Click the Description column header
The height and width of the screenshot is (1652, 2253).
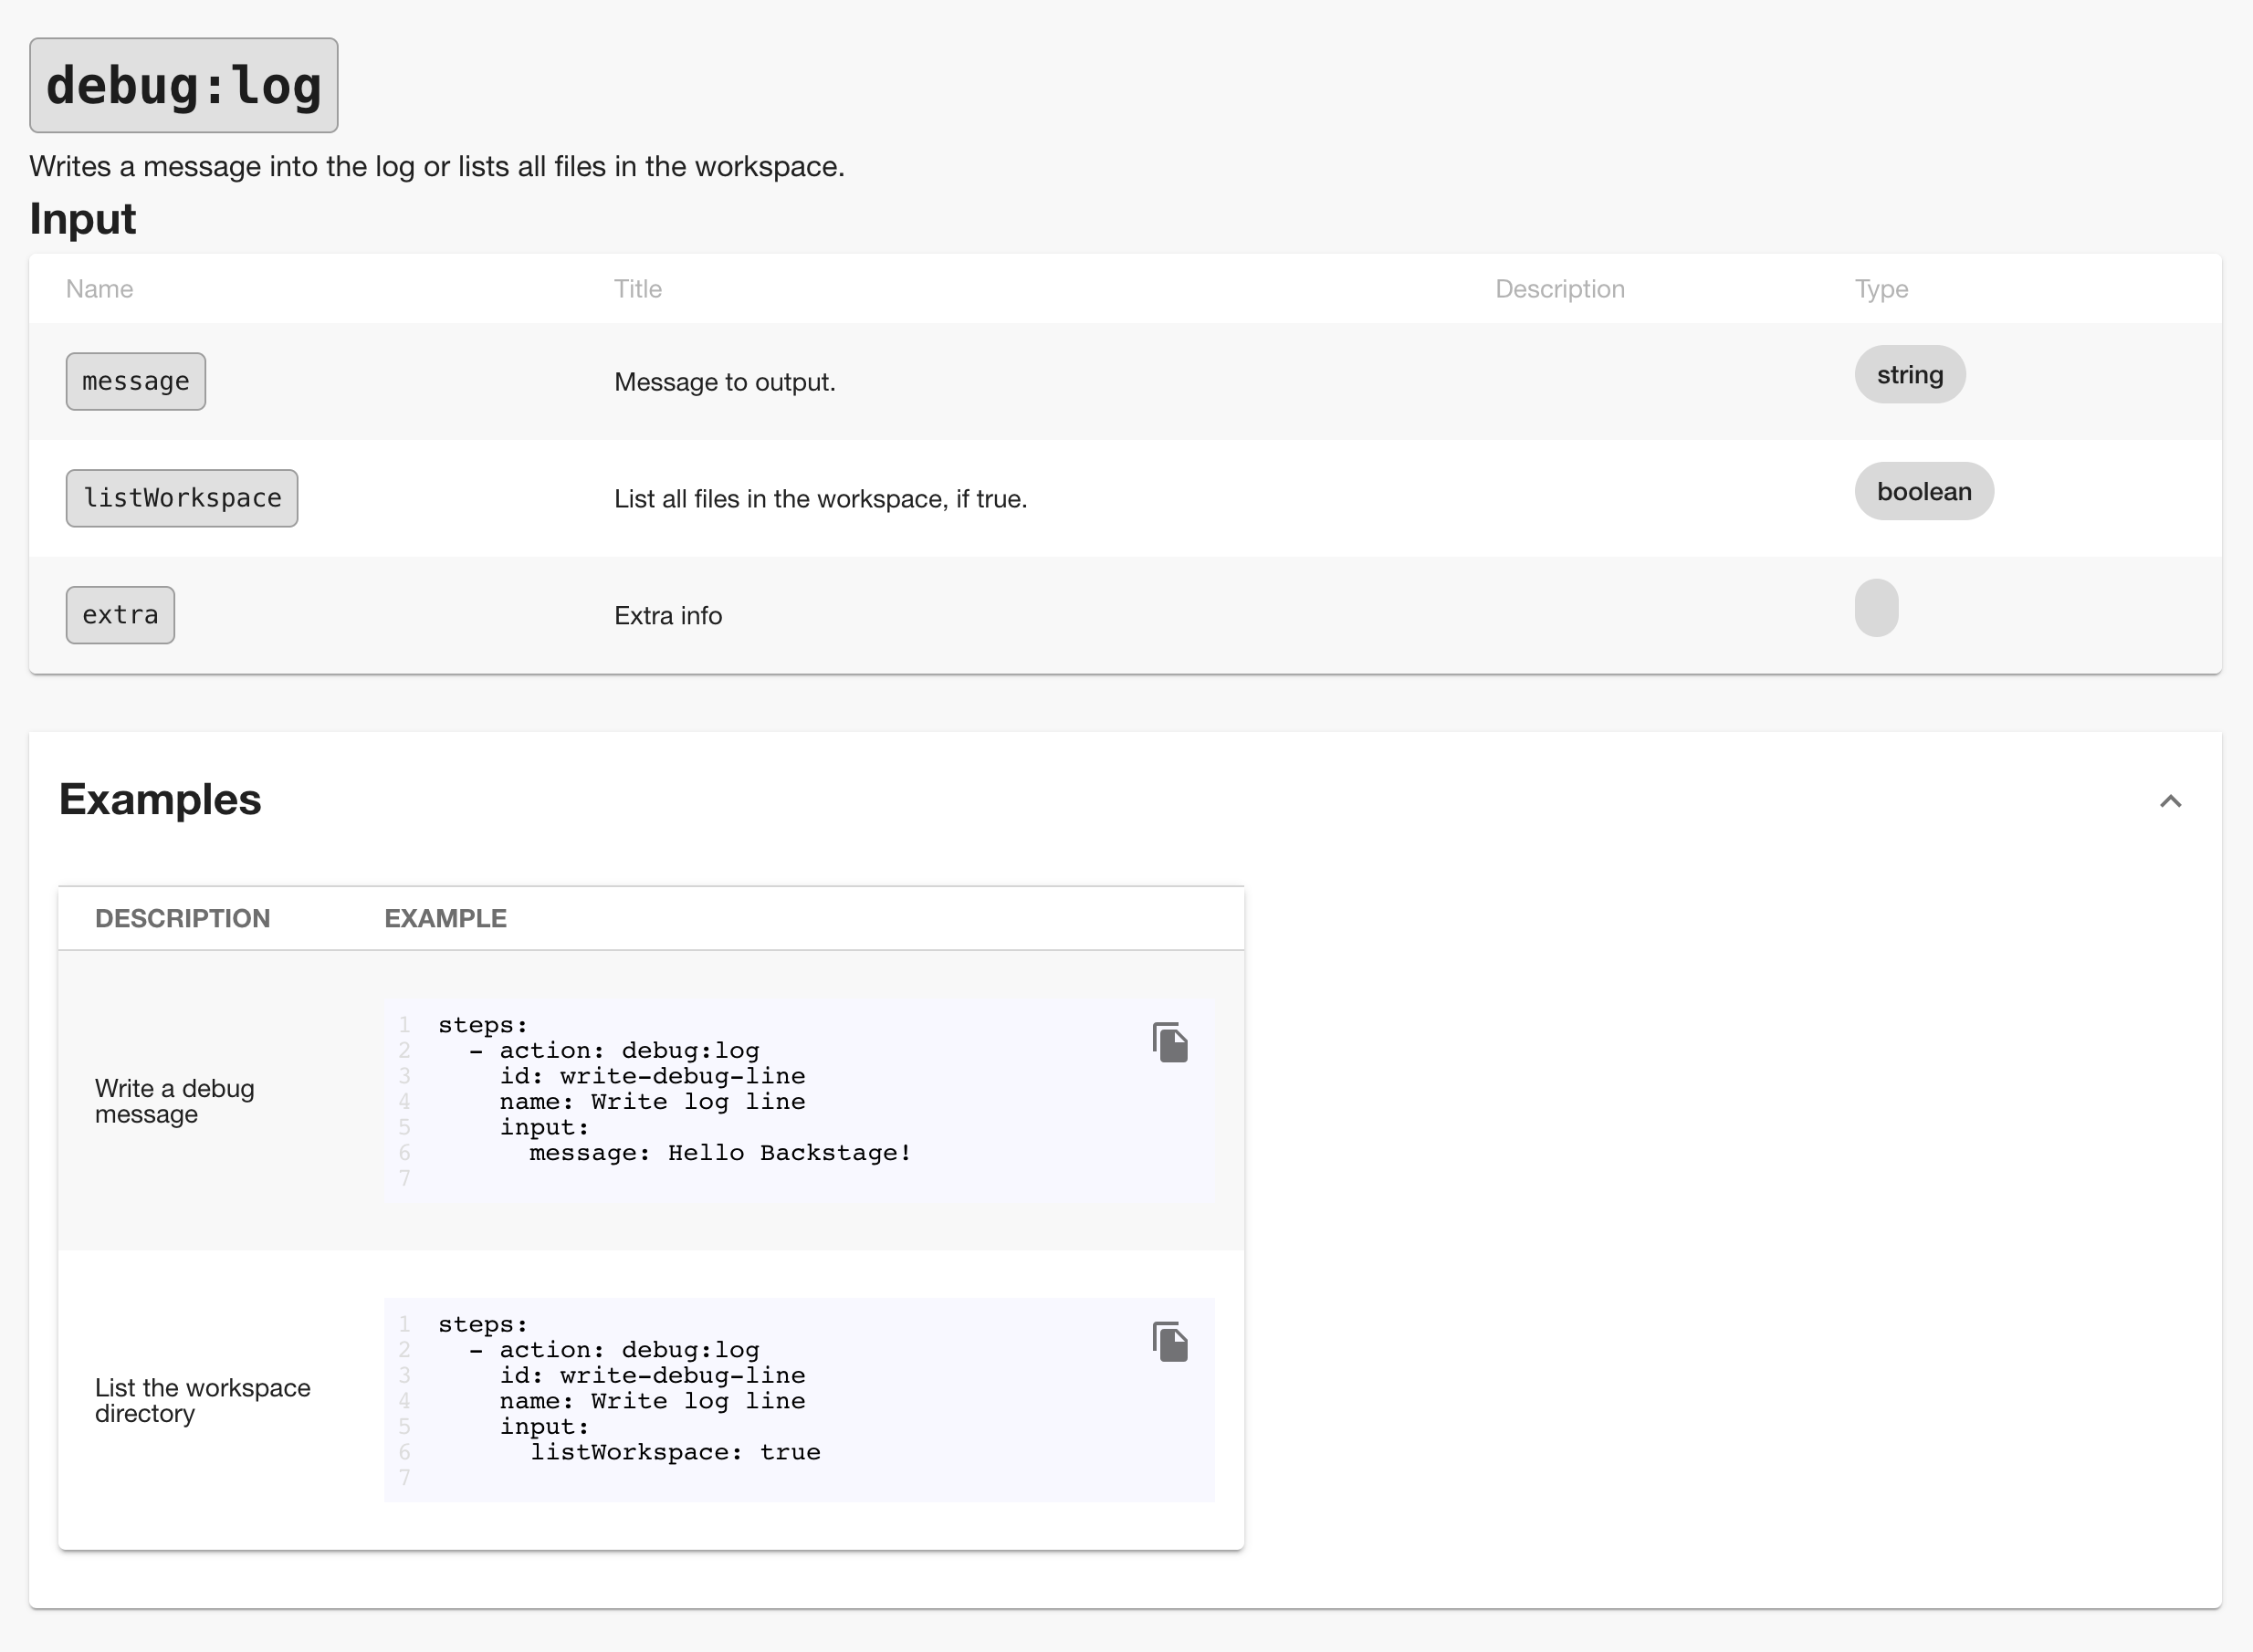(x=1558, y=288)
